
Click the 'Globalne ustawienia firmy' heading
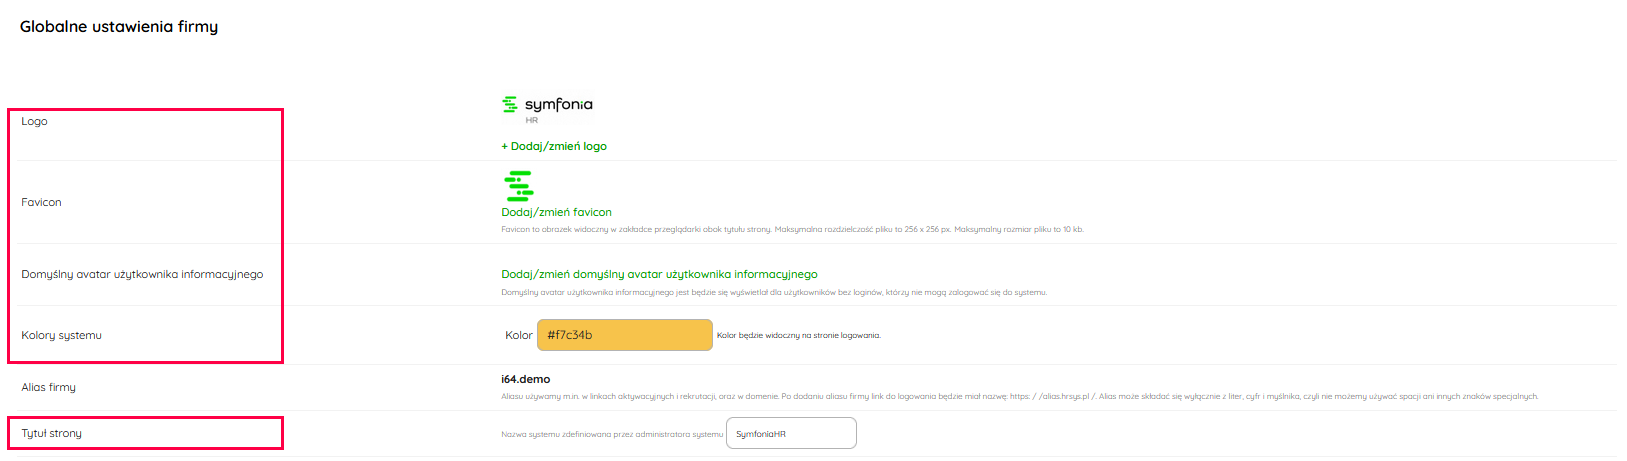click(119, 27)
